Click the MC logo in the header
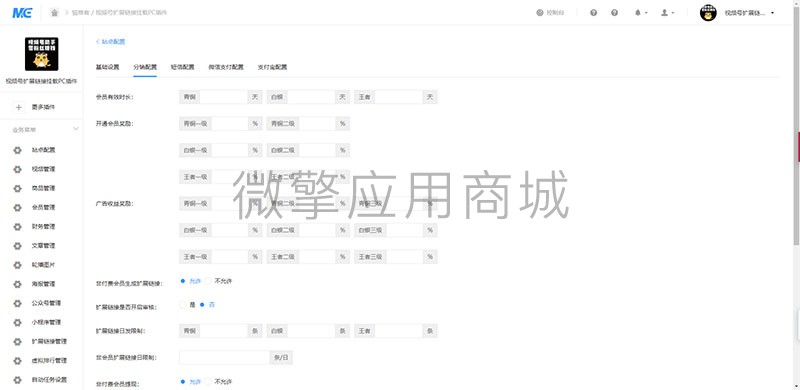This screenshot has height=390, width=800. pos(22,13)
